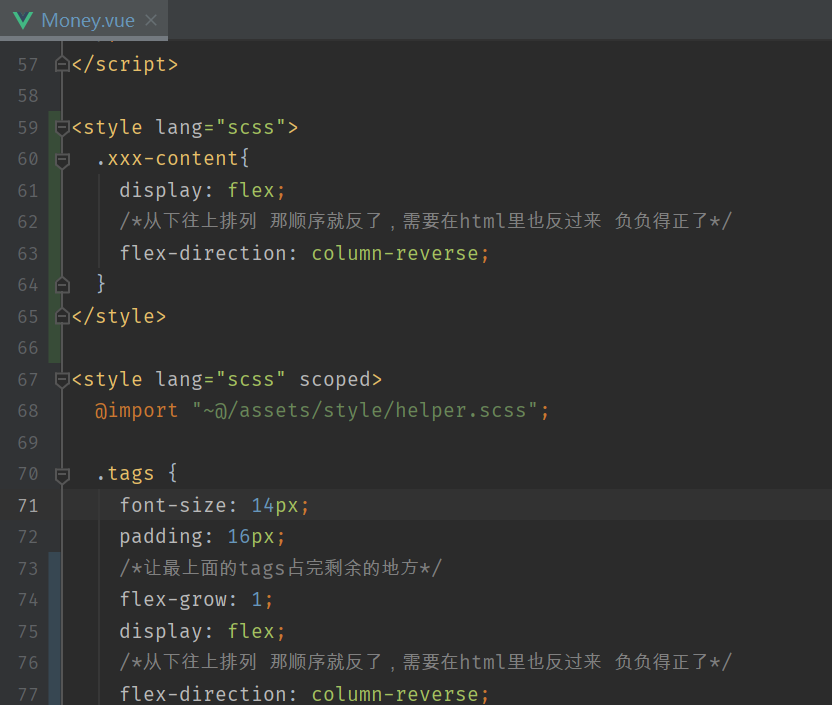The height and width of the screenshot is (705, 832).
Task: Click the helper.scss import path string
Action: click(365, 411)
